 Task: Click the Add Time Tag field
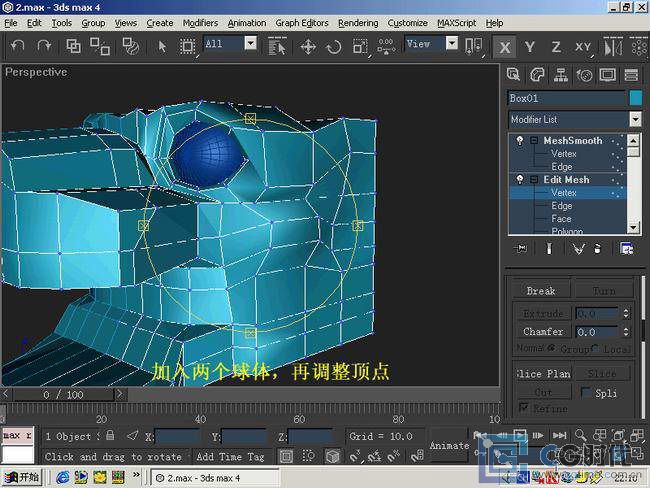click(230, 456)
